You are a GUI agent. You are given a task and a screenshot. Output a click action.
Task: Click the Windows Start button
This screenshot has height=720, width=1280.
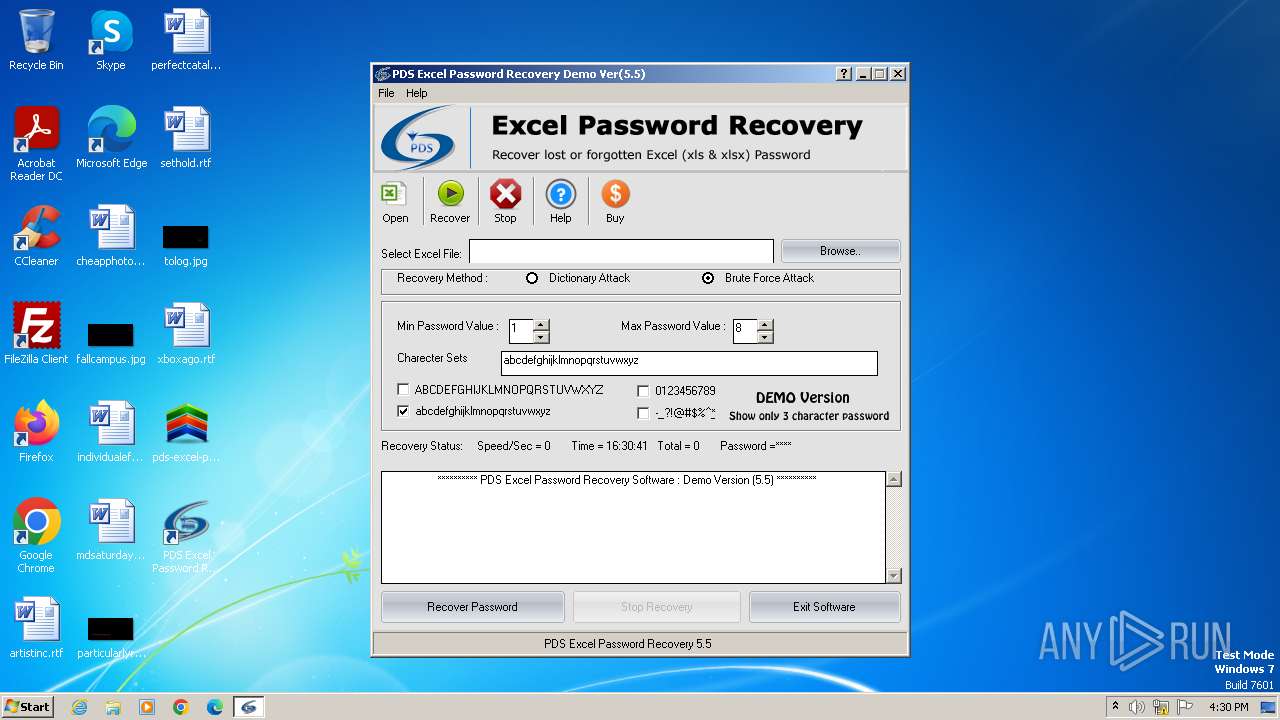[x=27, y=706]
